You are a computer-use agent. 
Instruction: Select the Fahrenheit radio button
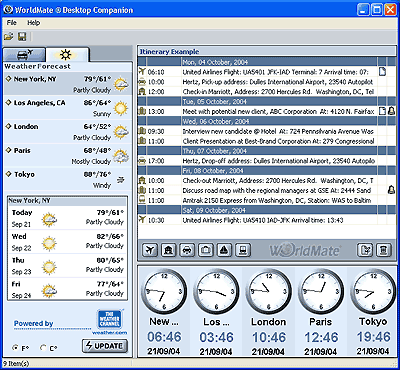pyautogui.click(x=15, y=348)
